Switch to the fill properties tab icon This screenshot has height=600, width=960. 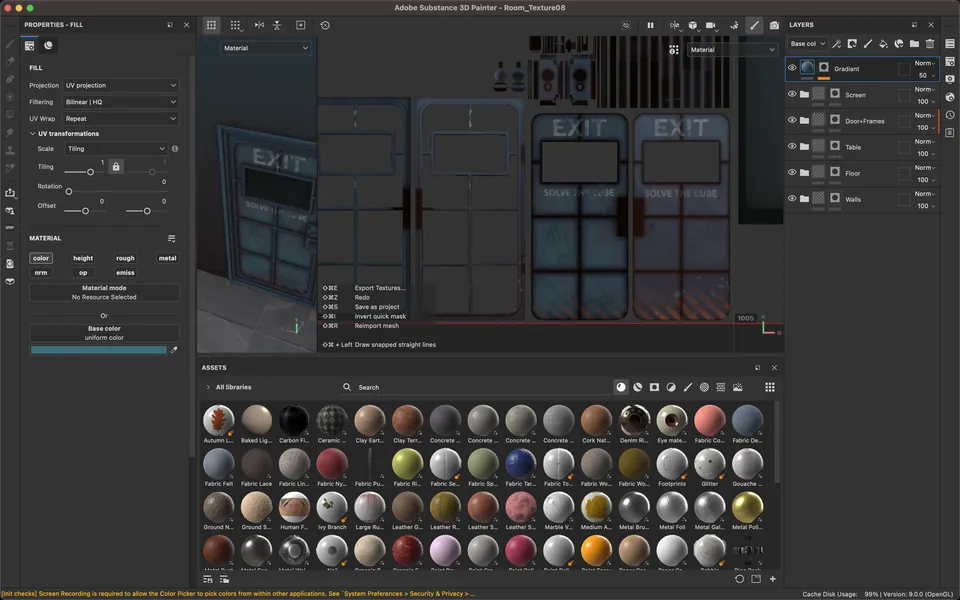(29, 45)
